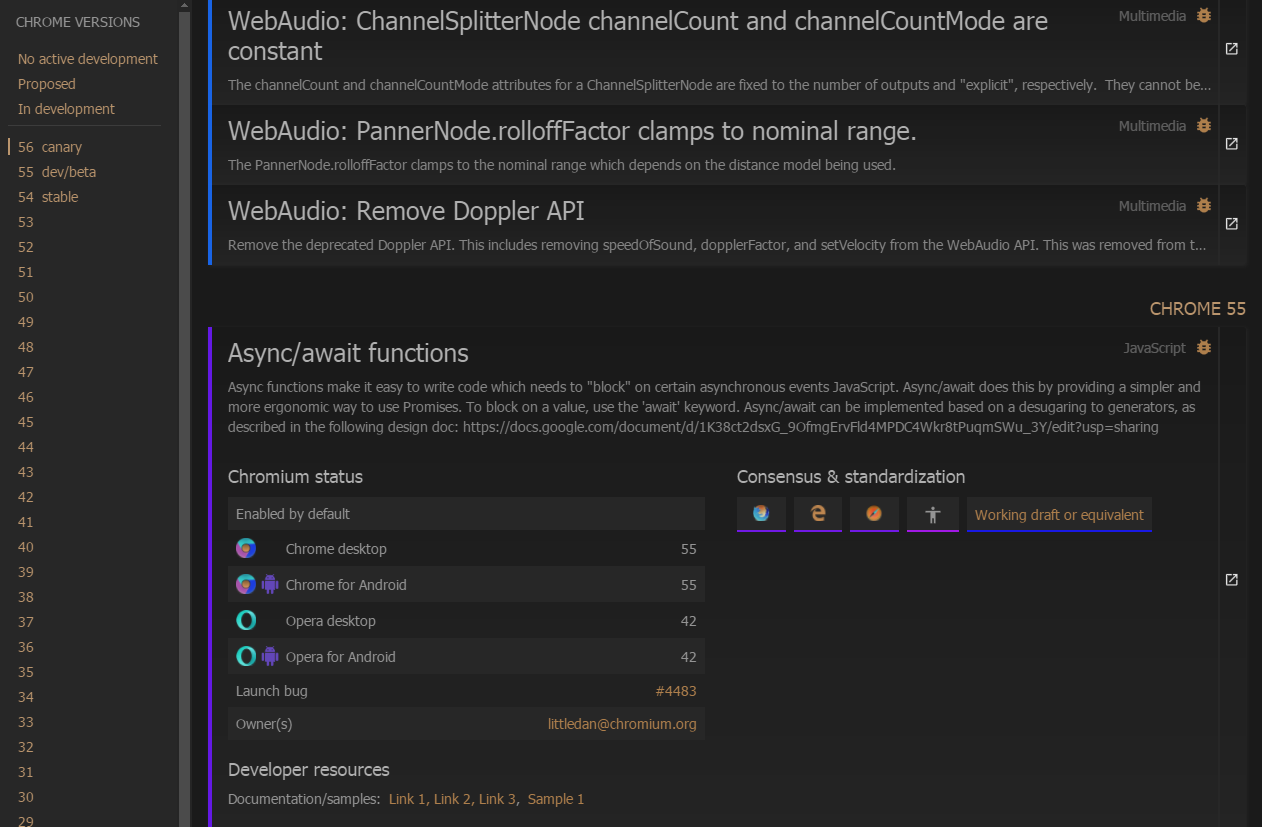Click bug icon for Remove Doppler API

coord(1204,206)
